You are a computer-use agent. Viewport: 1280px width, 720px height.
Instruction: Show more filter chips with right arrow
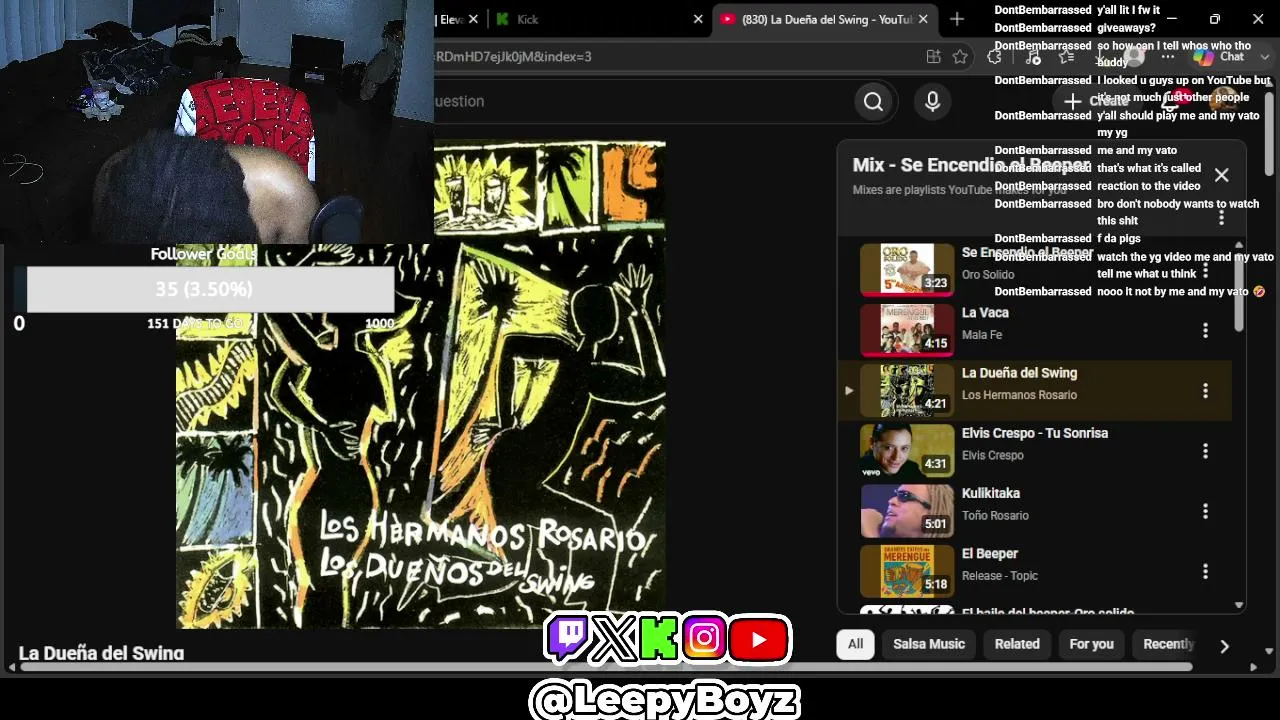coord(1224,645)
